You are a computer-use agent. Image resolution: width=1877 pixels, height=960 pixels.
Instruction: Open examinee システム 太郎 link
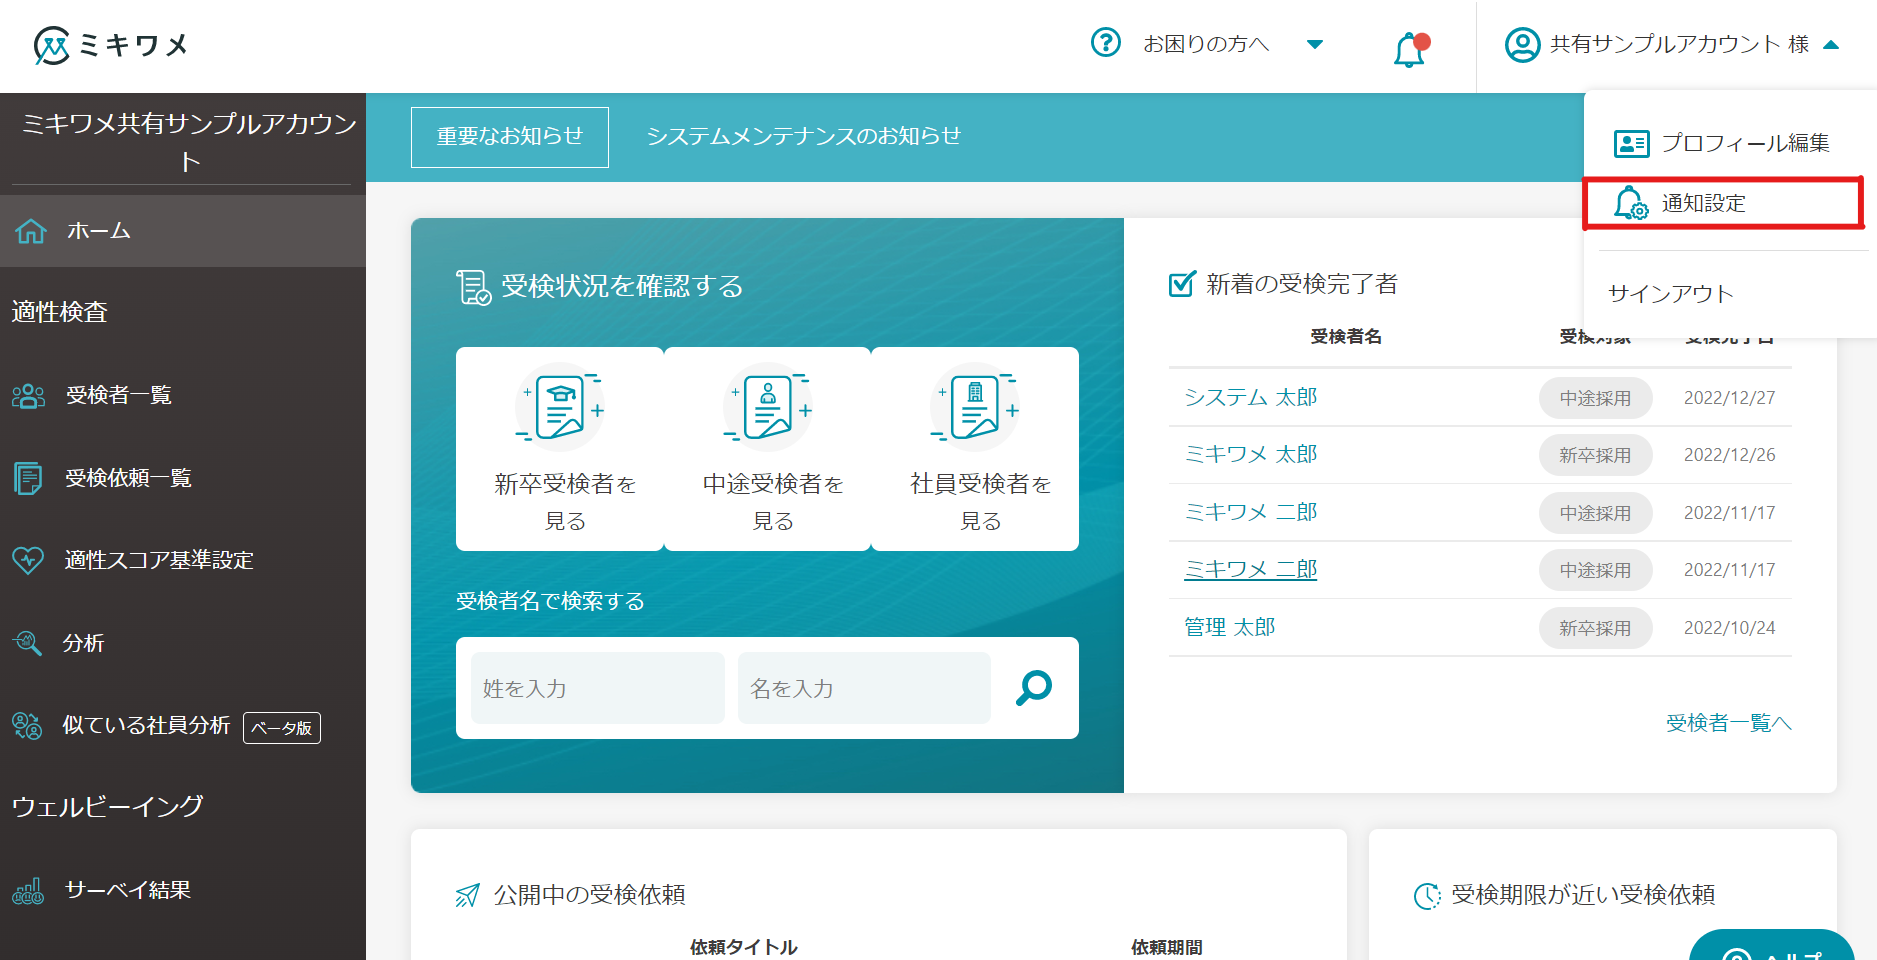1250,397
